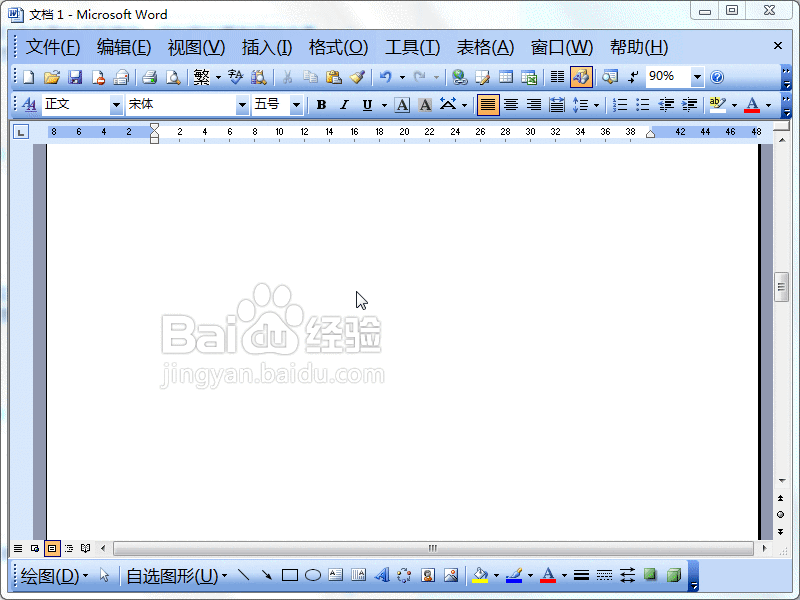Viewport: 800px width, 600px height.
Task: Decrease the paragraph indent
Action: 666,105
